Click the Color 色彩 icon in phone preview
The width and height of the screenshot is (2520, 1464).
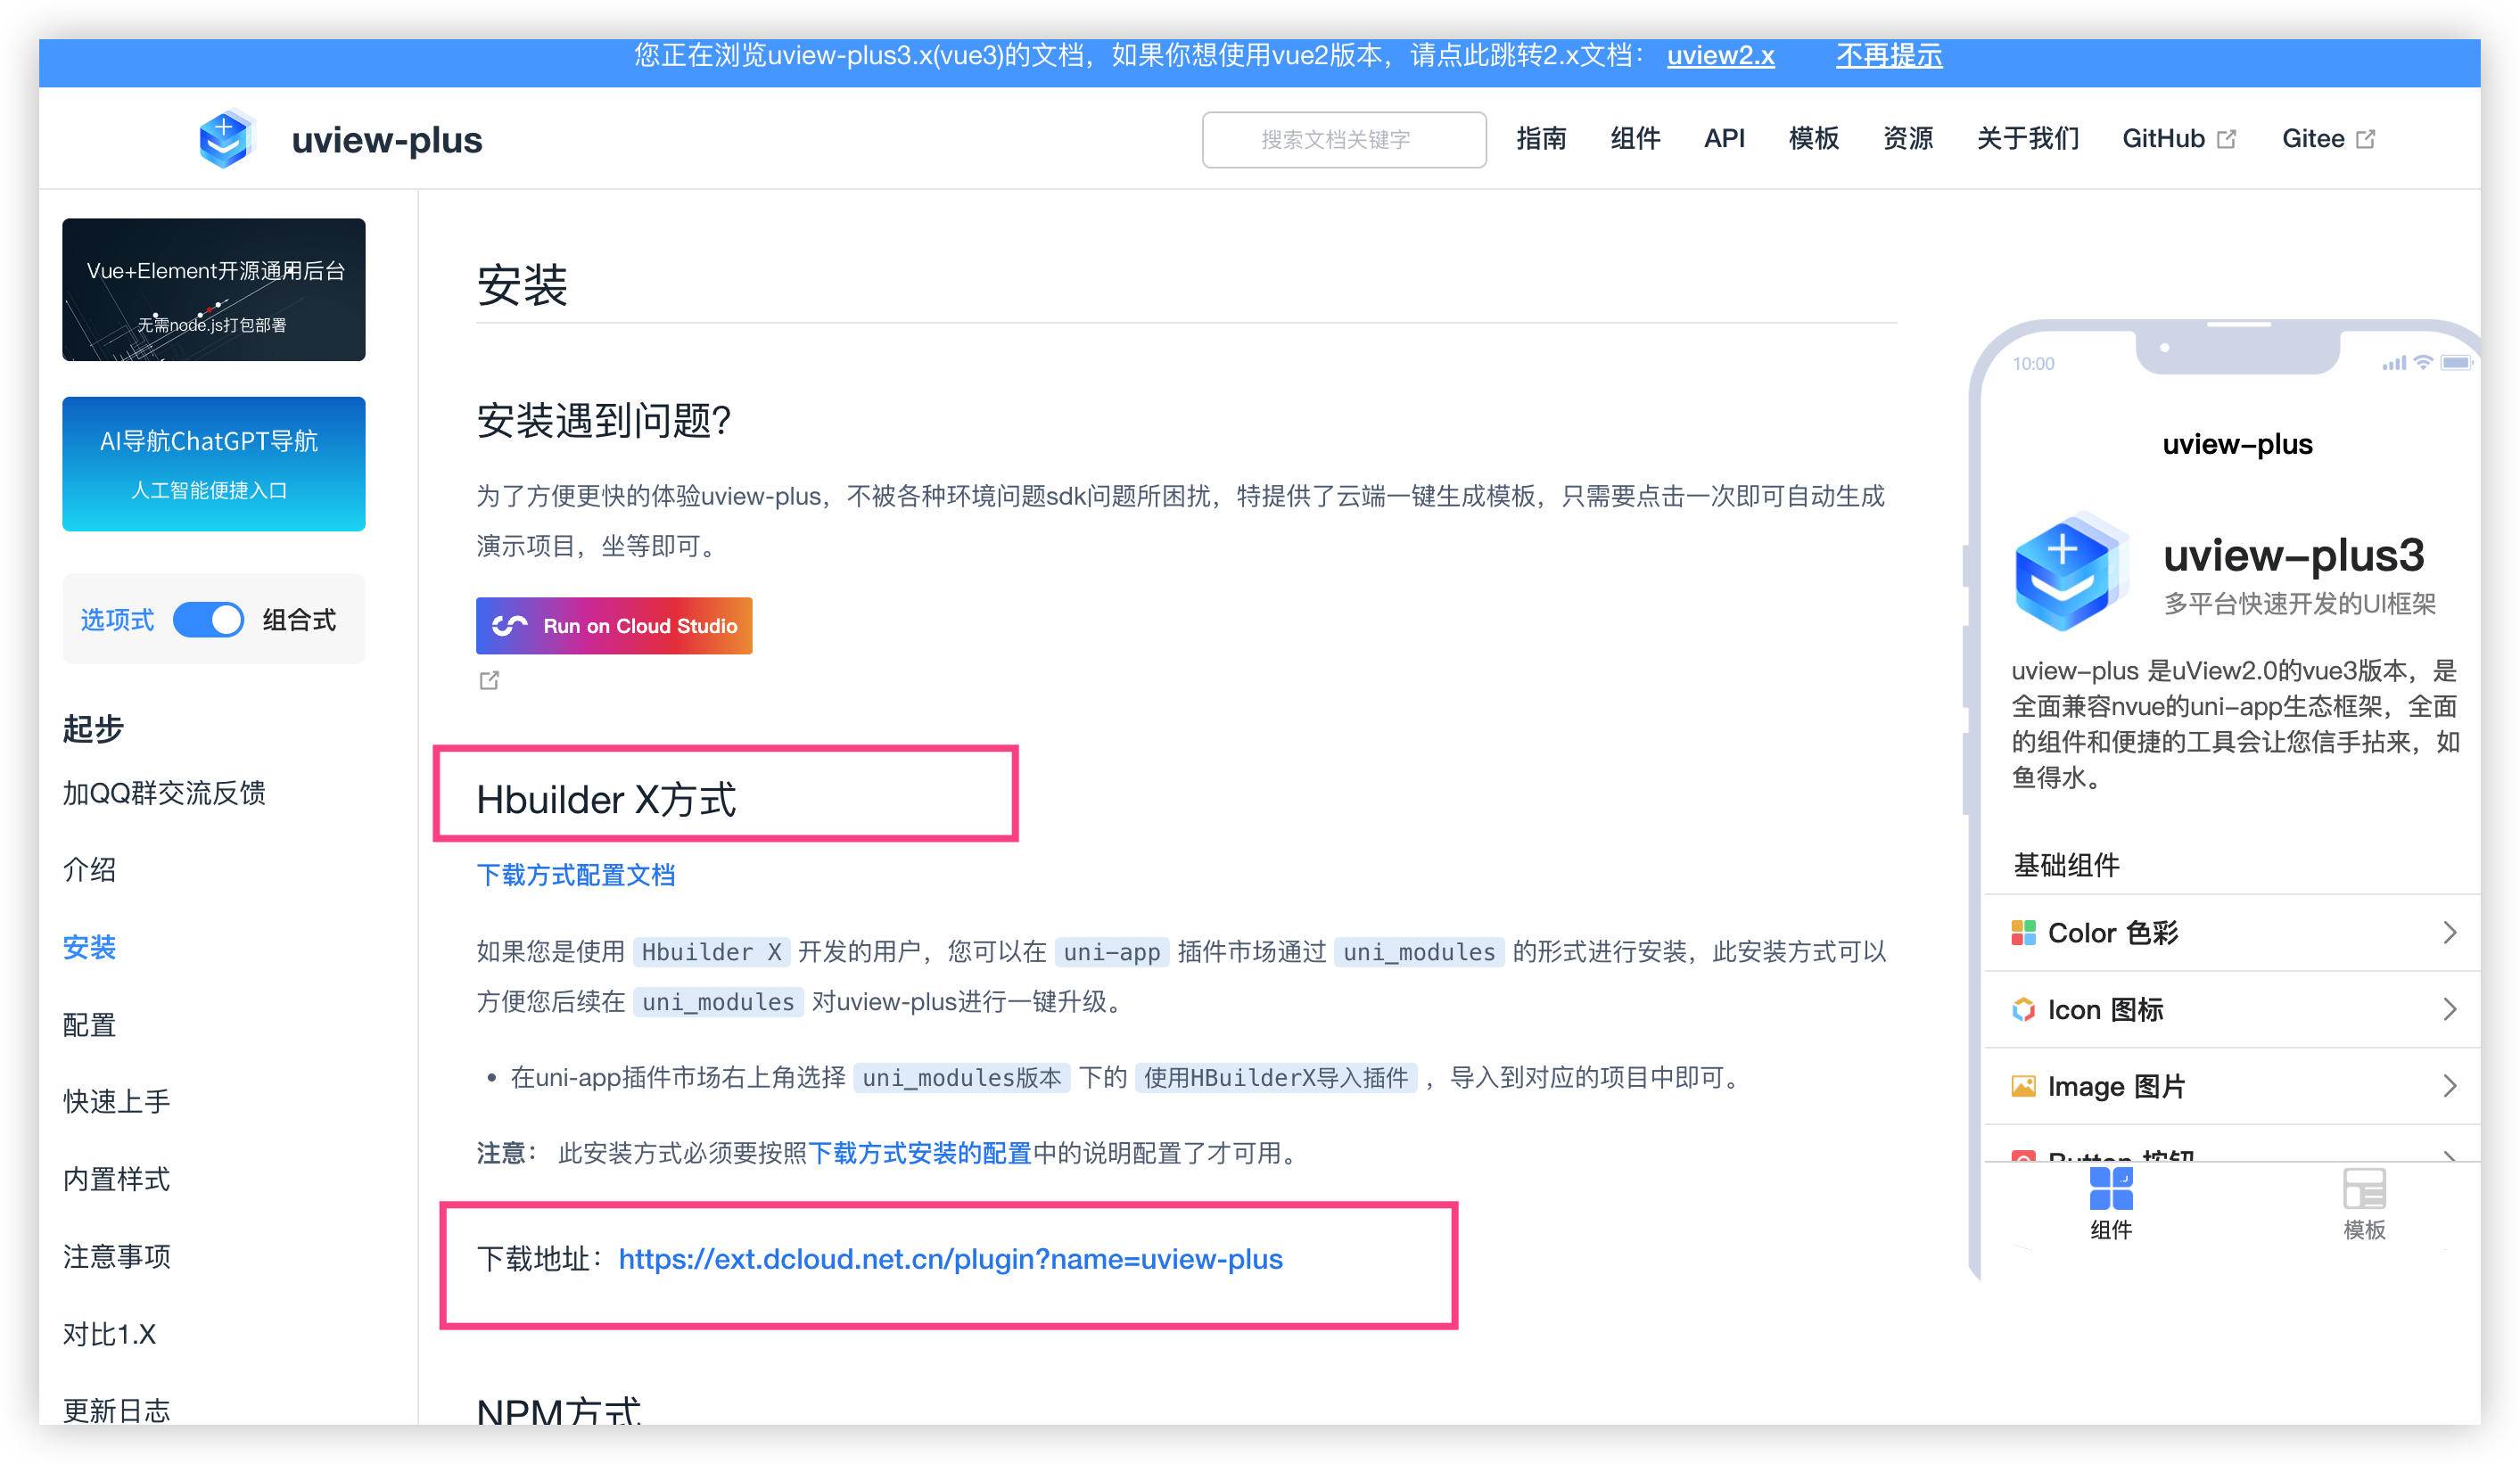click(x=2023, y=932)
